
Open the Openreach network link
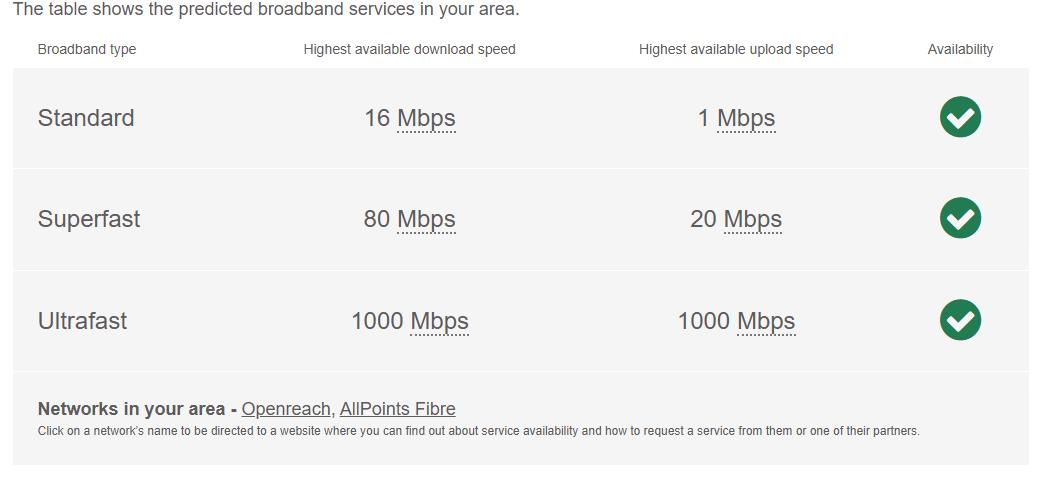pyautogui.click(x=285, y=409)
